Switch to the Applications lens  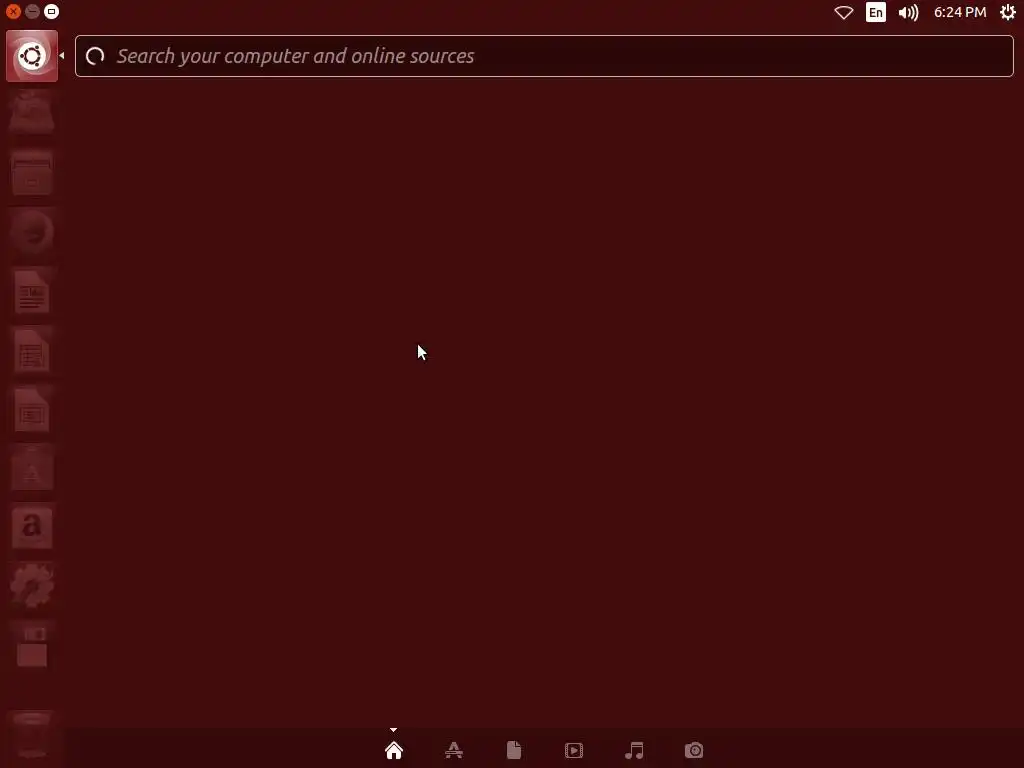tap(454, 750)
